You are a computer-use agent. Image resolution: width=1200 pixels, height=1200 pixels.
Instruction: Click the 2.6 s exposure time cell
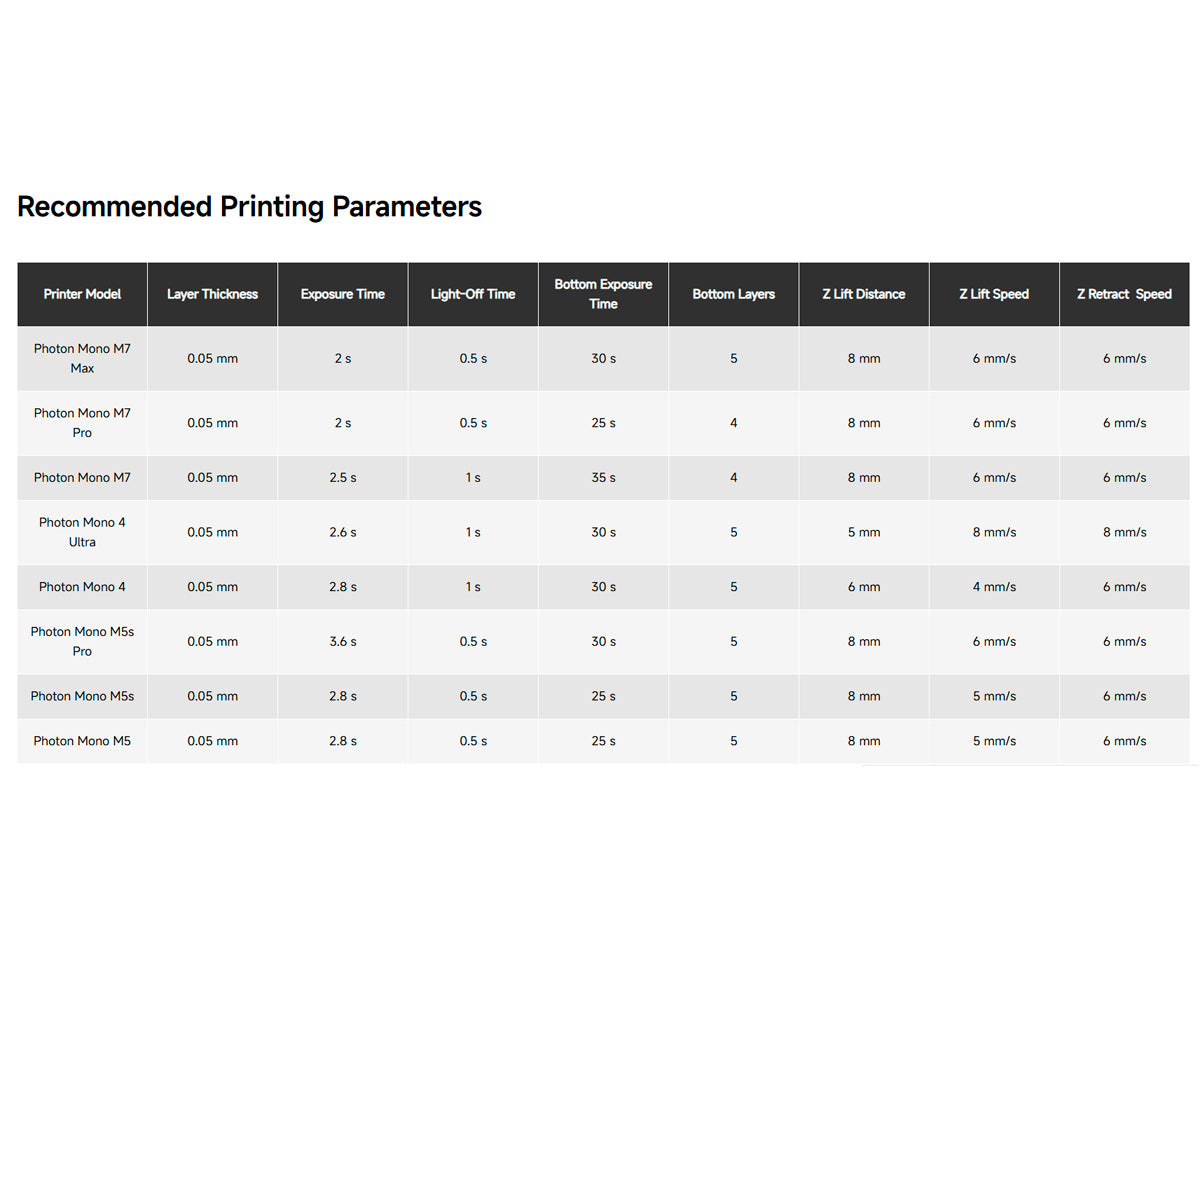coord(343,532)
